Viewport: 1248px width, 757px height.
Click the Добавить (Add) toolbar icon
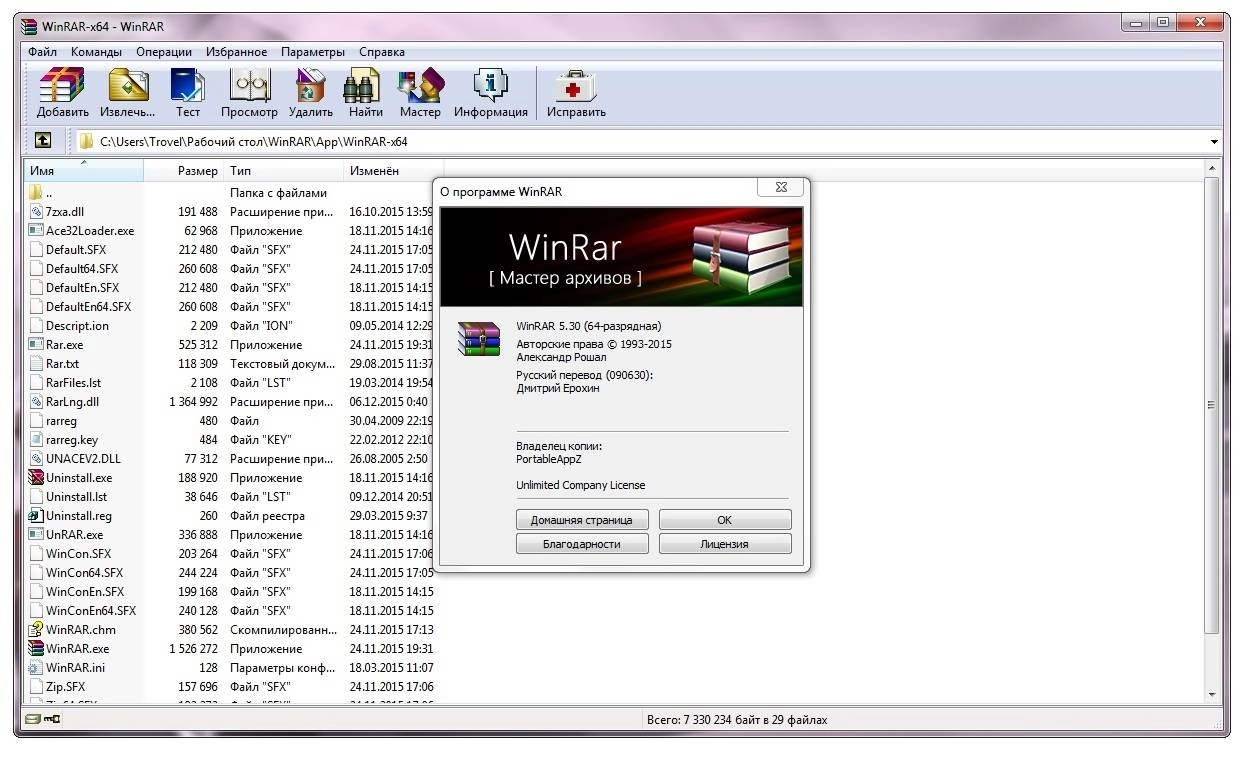[x=62, y=85]
